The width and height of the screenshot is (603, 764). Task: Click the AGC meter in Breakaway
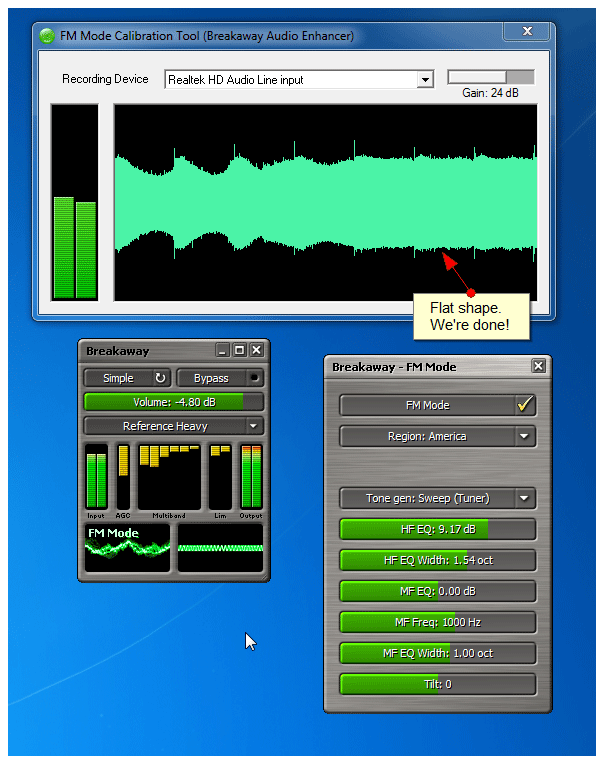coord(123,477)
